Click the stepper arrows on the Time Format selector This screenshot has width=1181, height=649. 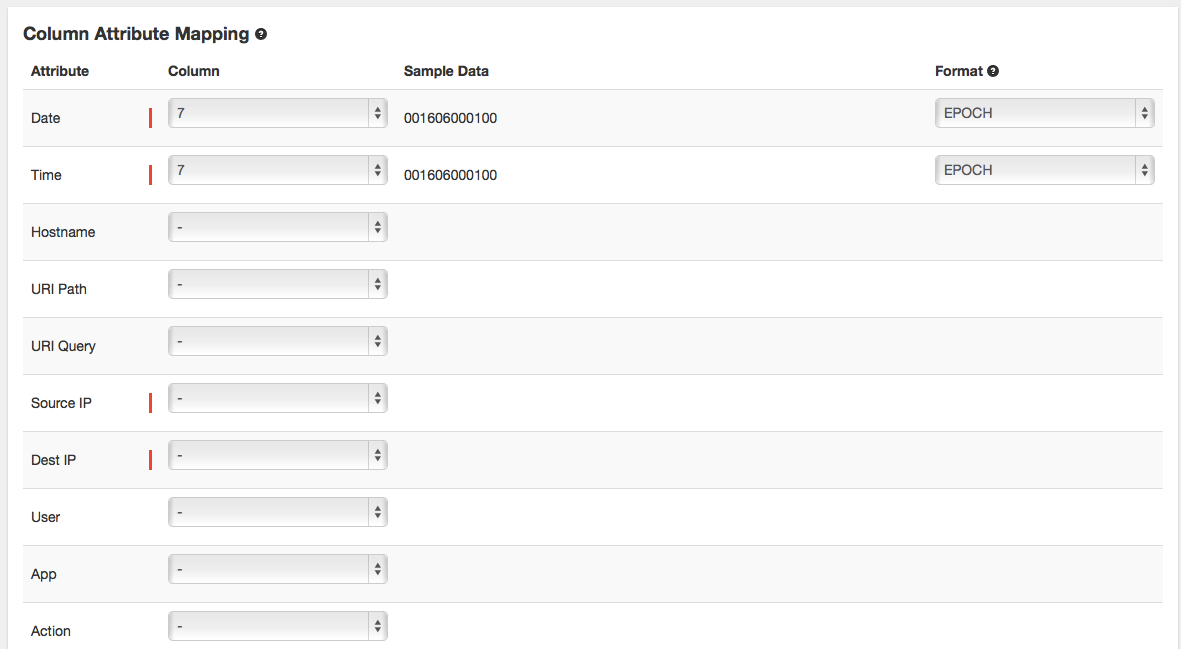pyautogui.click(x=1143, y=170)
